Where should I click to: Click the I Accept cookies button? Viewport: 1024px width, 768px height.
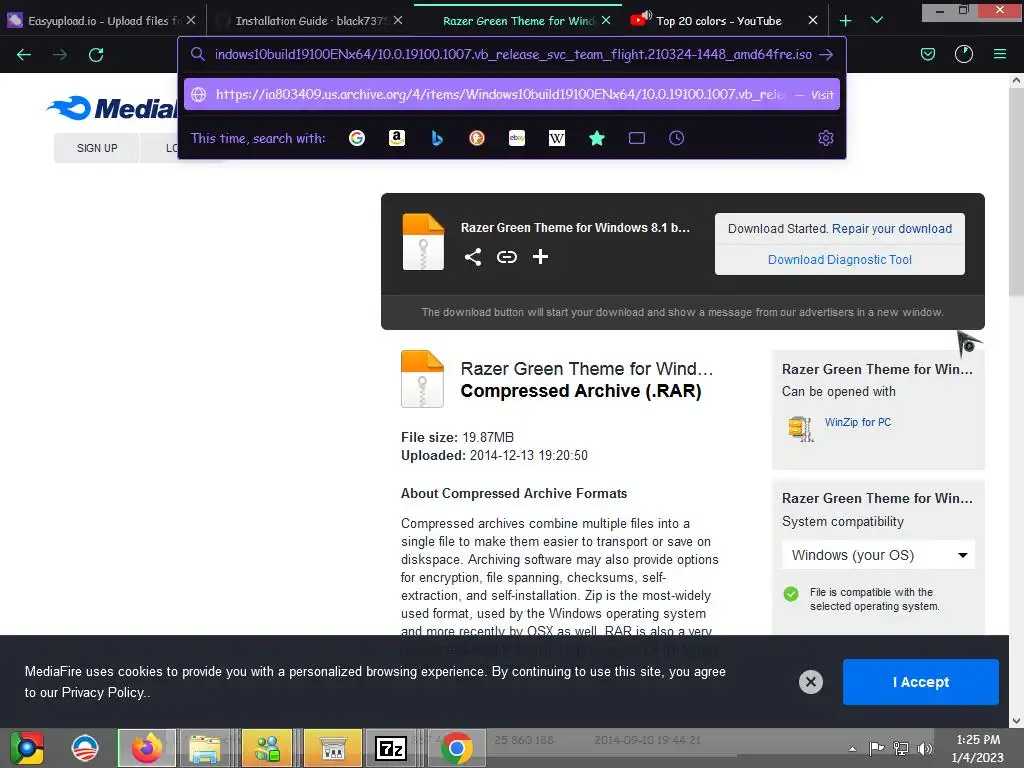point(921,682)
